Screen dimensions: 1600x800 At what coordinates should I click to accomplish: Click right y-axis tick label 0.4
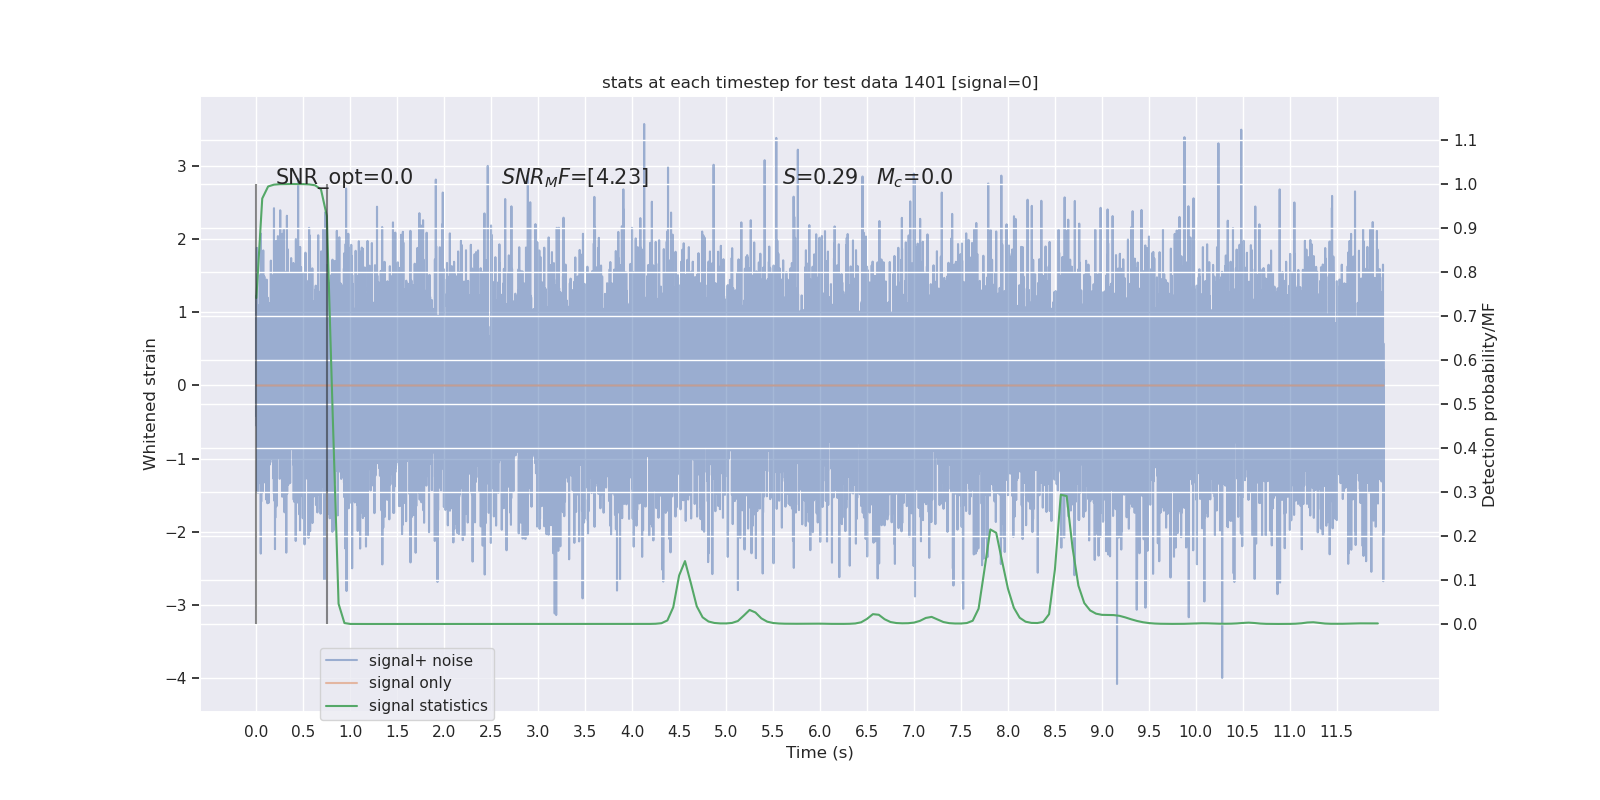(1465, 448)
